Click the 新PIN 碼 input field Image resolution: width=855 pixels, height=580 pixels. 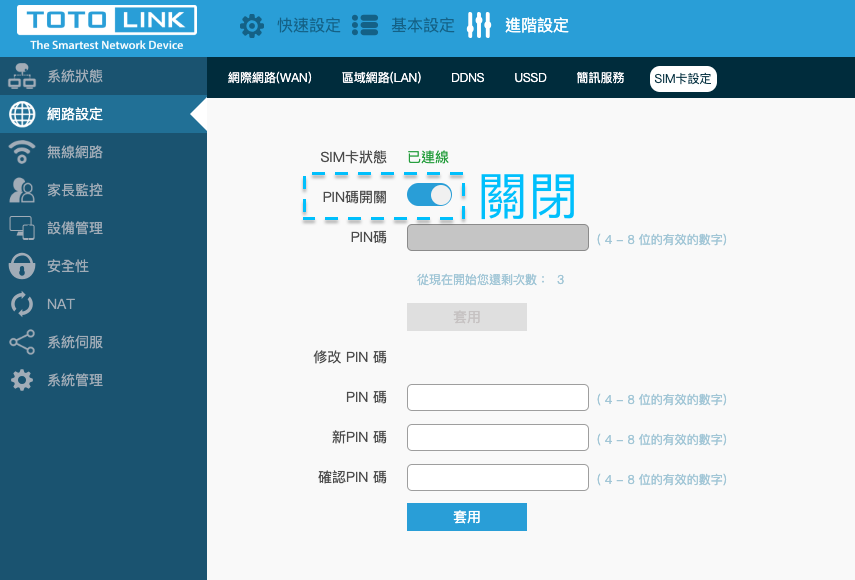coord(498,437)
